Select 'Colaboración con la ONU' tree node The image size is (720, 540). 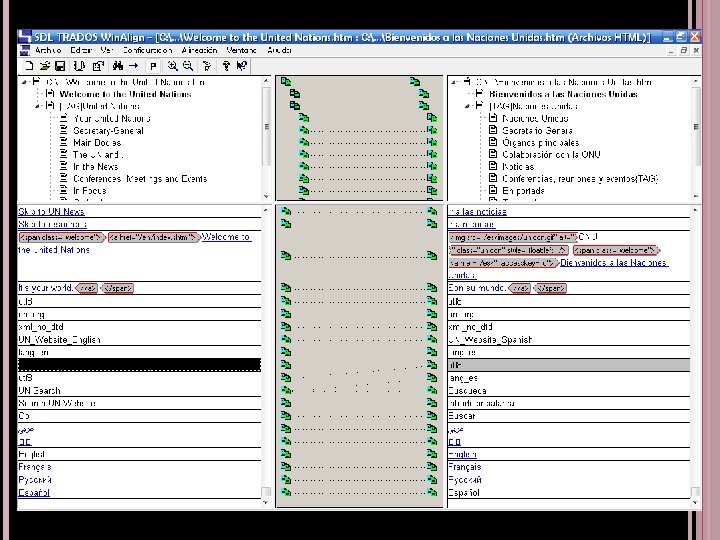[551, 154]
